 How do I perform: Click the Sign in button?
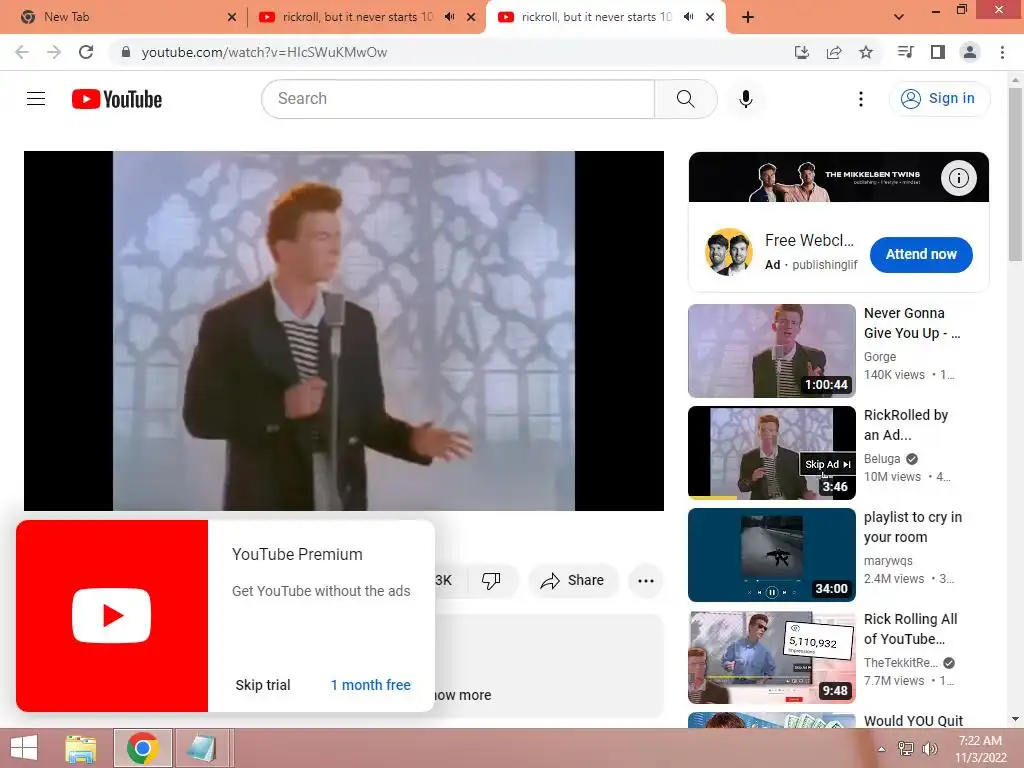939,99
